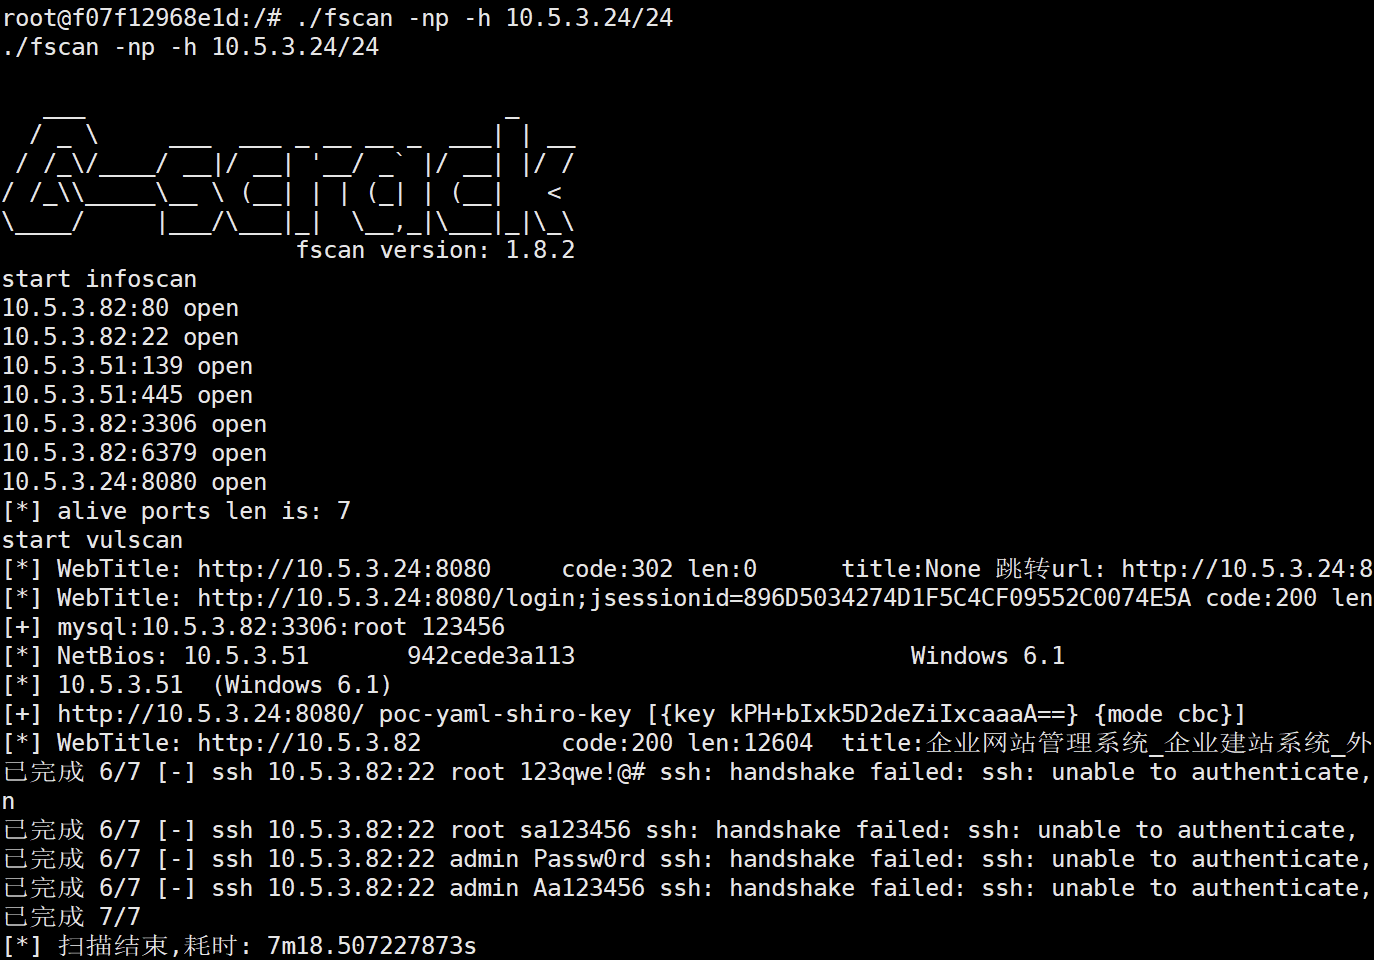Open the http://10.5.3.82 WebTitle link
Image resolution: width=1374 pixels, height=960 pixels.
[x=309, y=743]
